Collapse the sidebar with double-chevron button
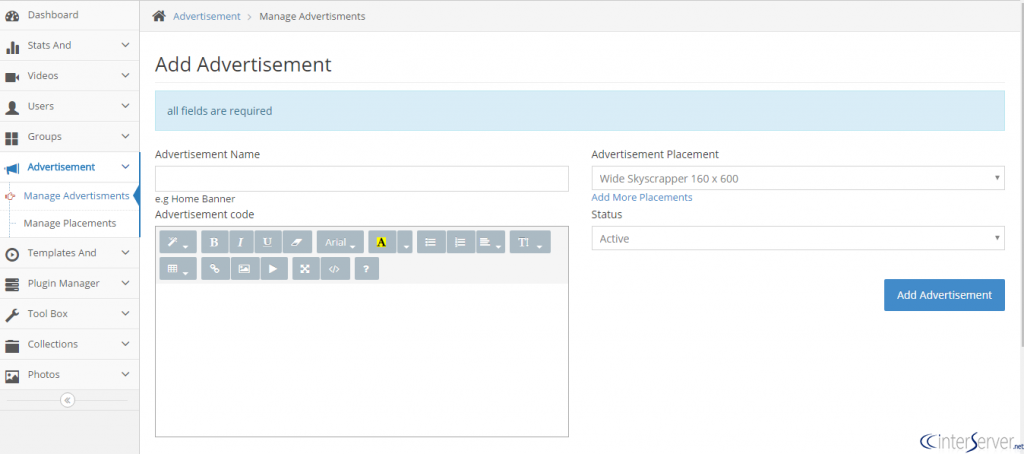The height and width of the screenshot is (454, 1024). [67, 400]
